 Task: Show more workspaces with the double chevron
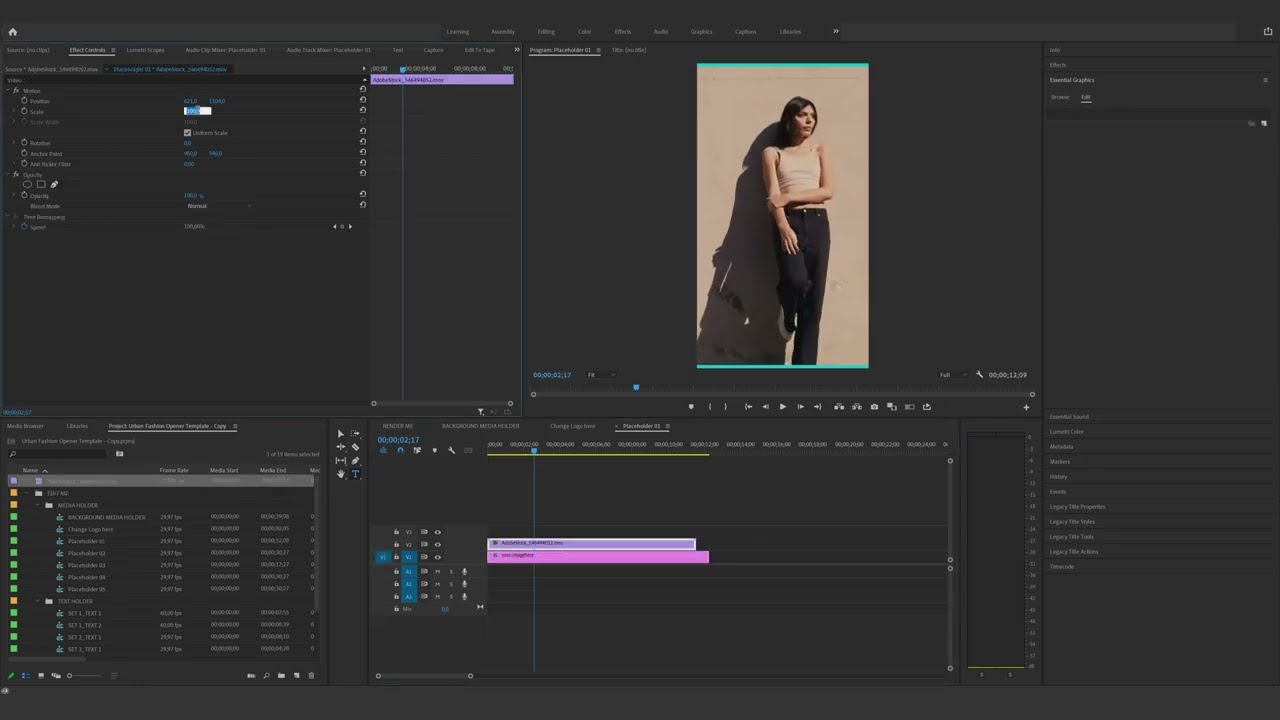[x=836, y=31]
